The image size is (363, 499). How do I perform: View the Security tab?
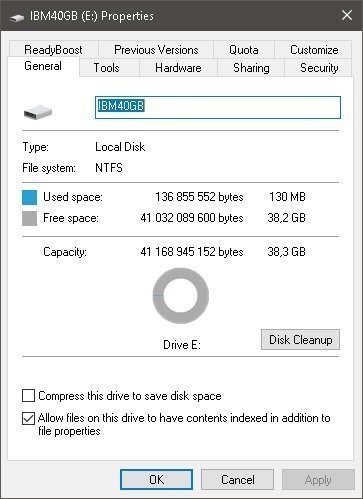pos(319,68)
